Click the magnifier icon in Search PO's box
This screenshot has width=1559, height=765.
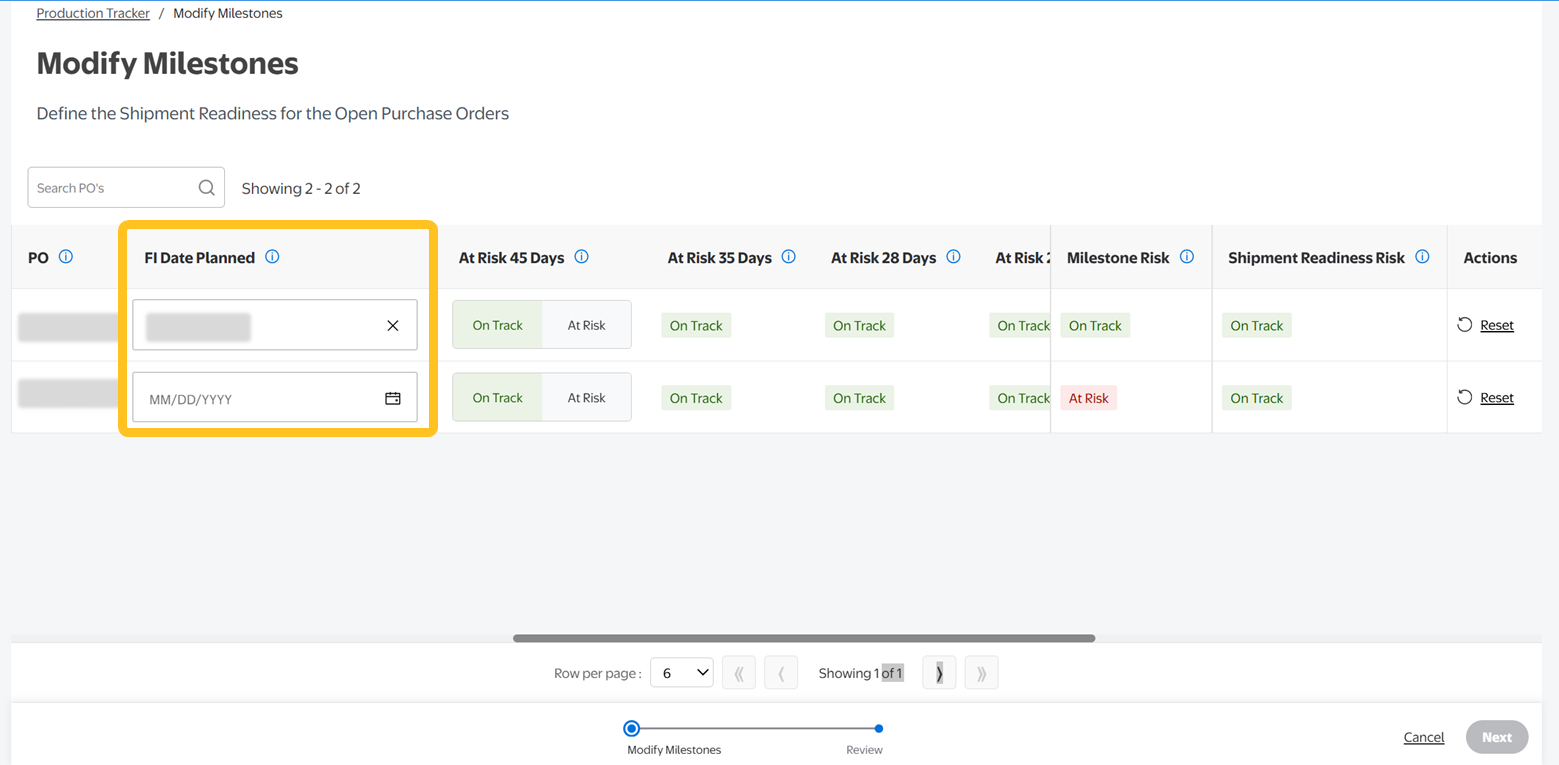click(206, 188)
